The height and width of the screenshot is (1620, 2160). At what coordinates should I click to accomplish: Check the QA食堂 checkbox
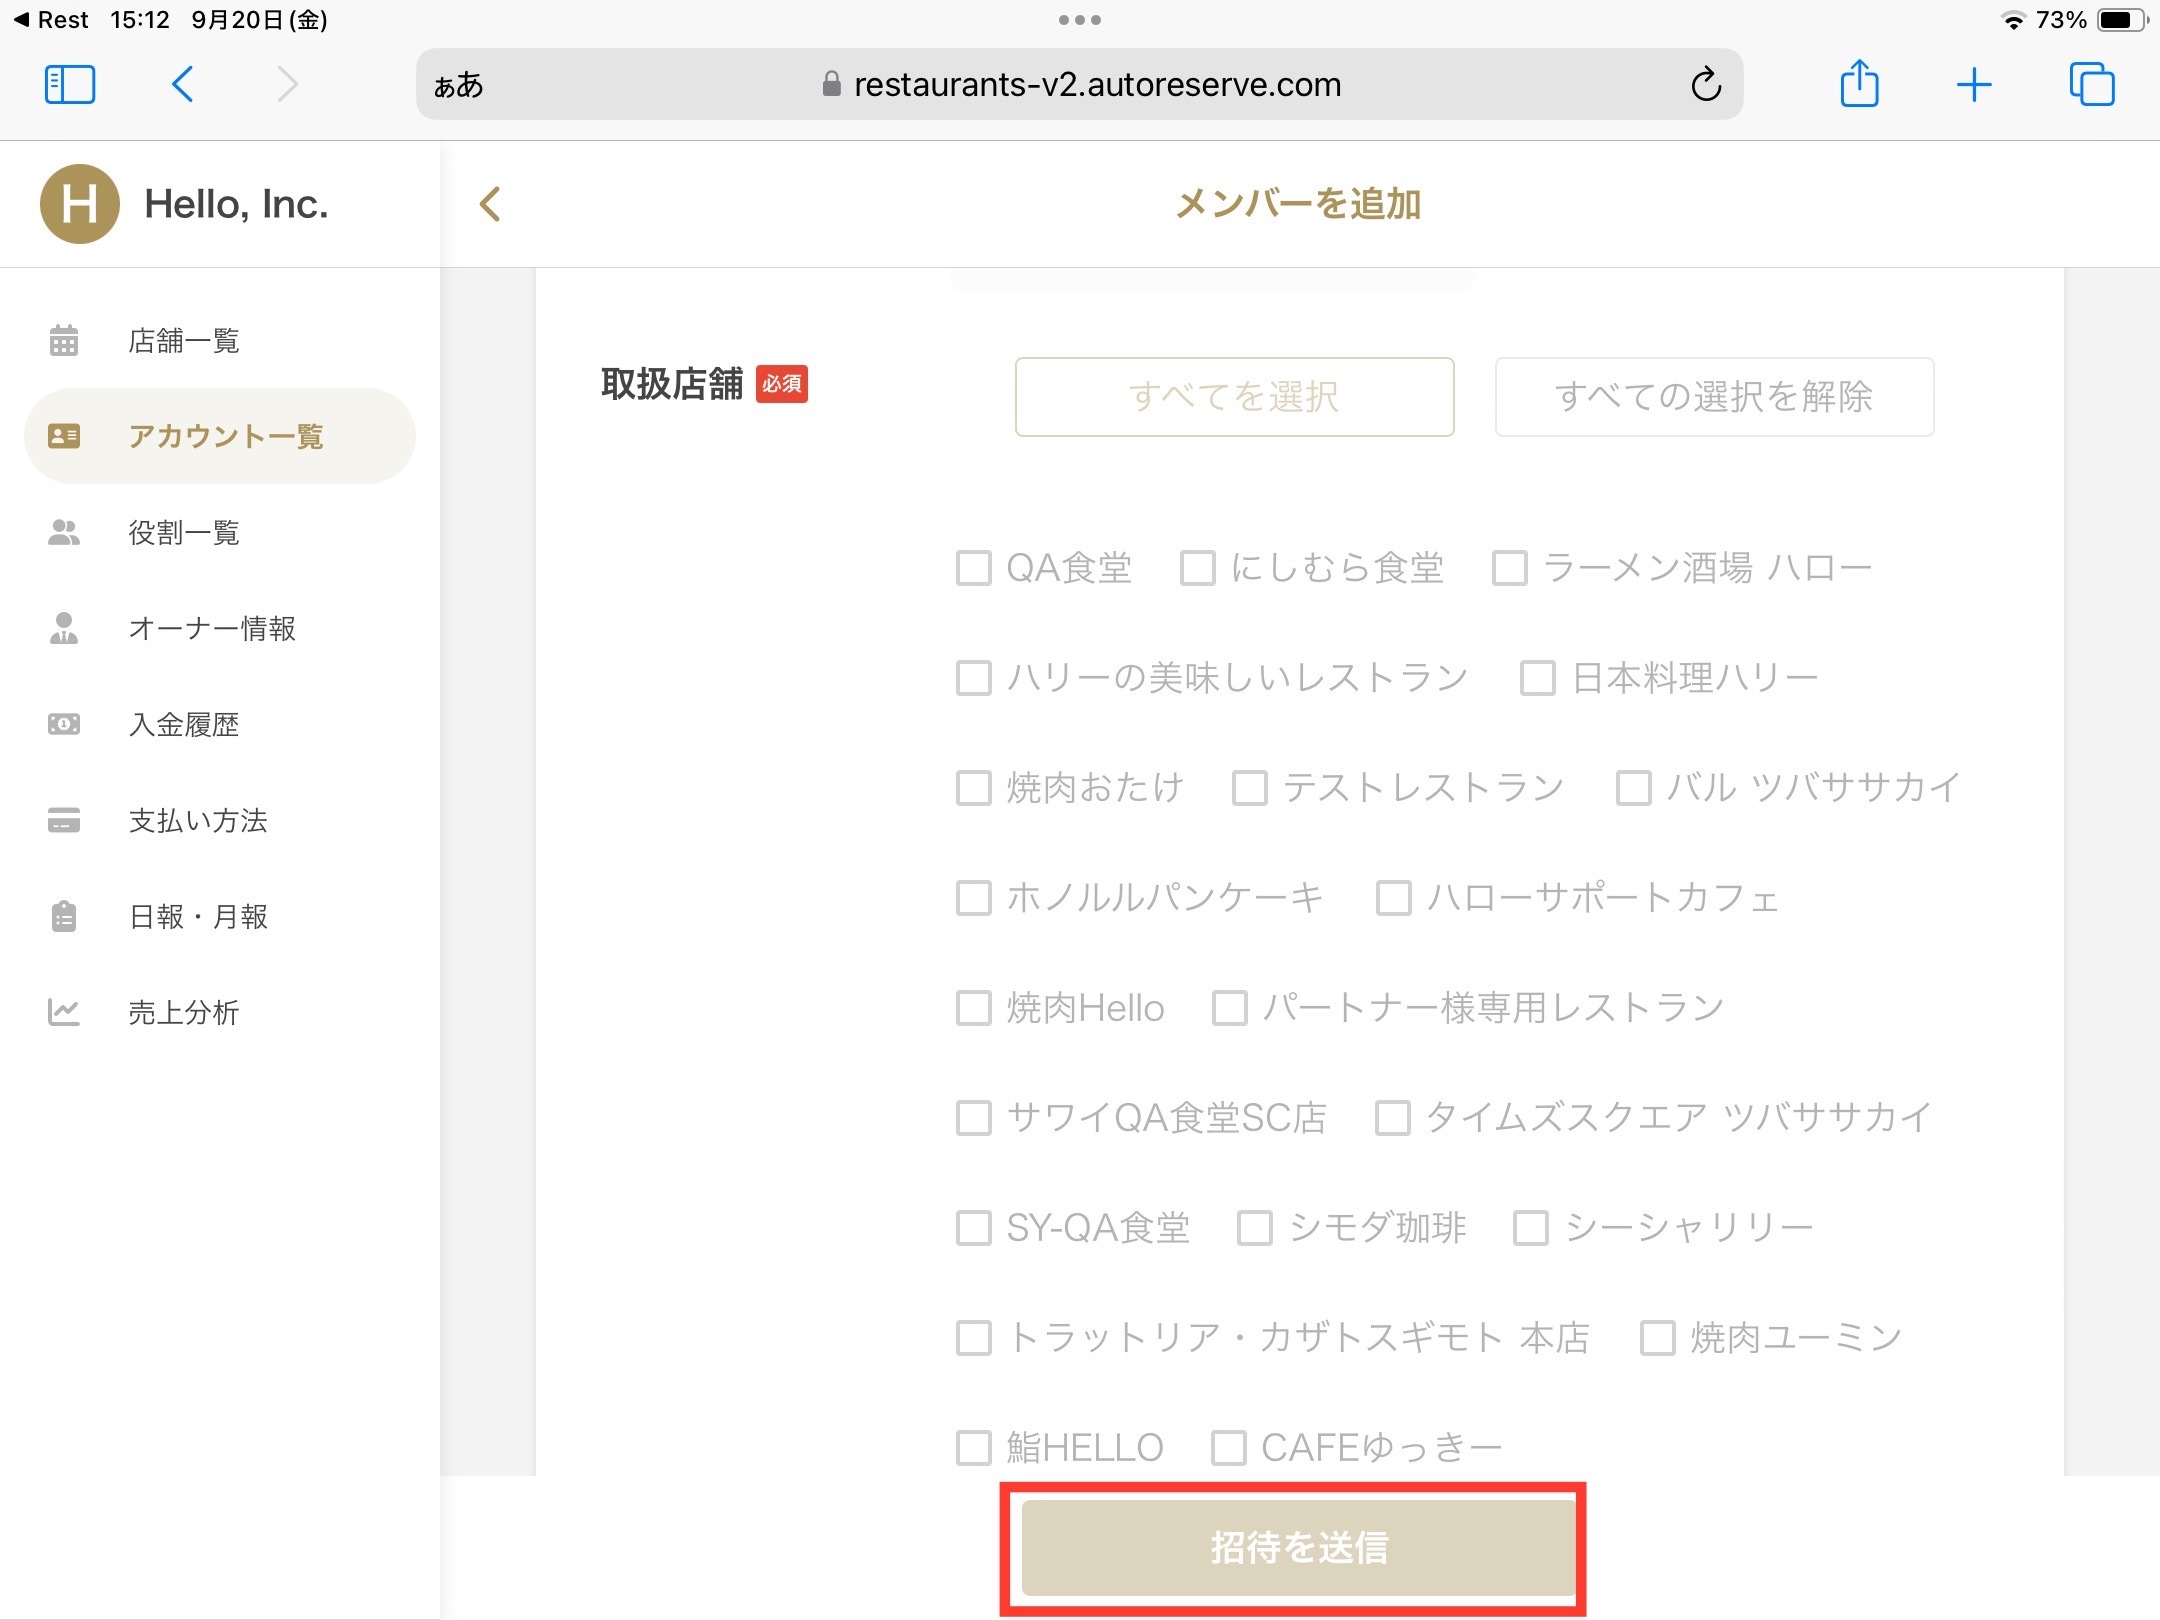click(x=973, y=568)
